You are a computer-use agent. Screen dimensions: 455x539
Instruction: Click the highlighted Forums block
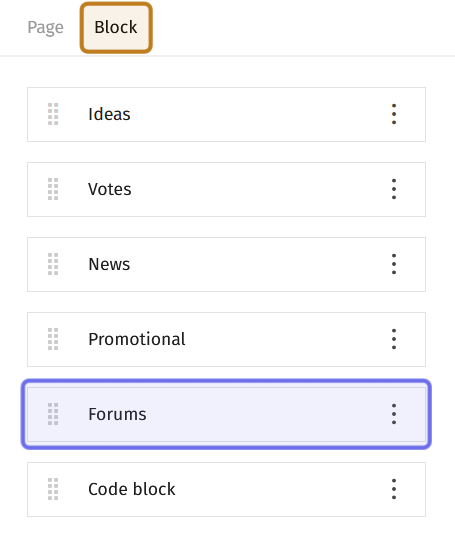click(226, 414)
